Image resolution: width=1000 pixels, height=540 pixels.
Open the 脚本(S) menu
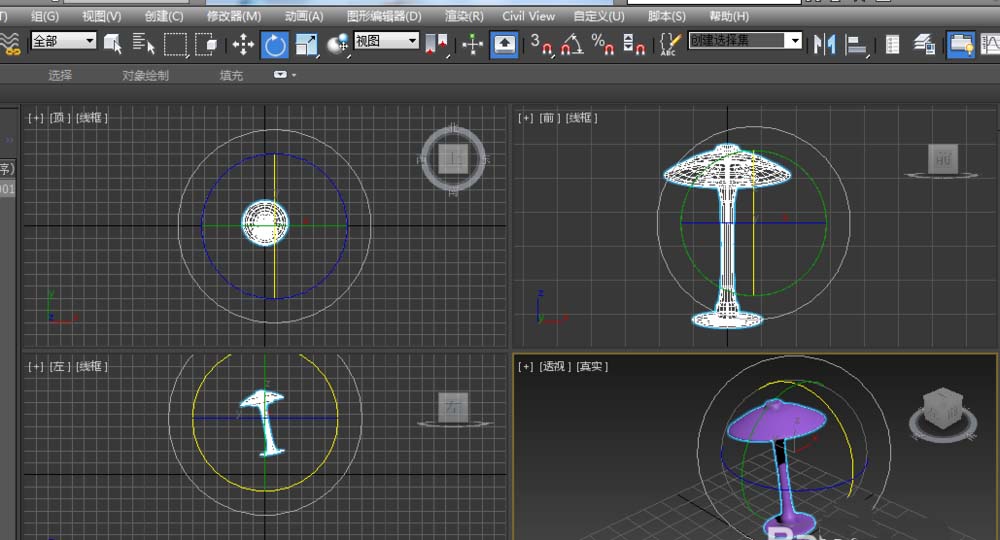(666, 16)
